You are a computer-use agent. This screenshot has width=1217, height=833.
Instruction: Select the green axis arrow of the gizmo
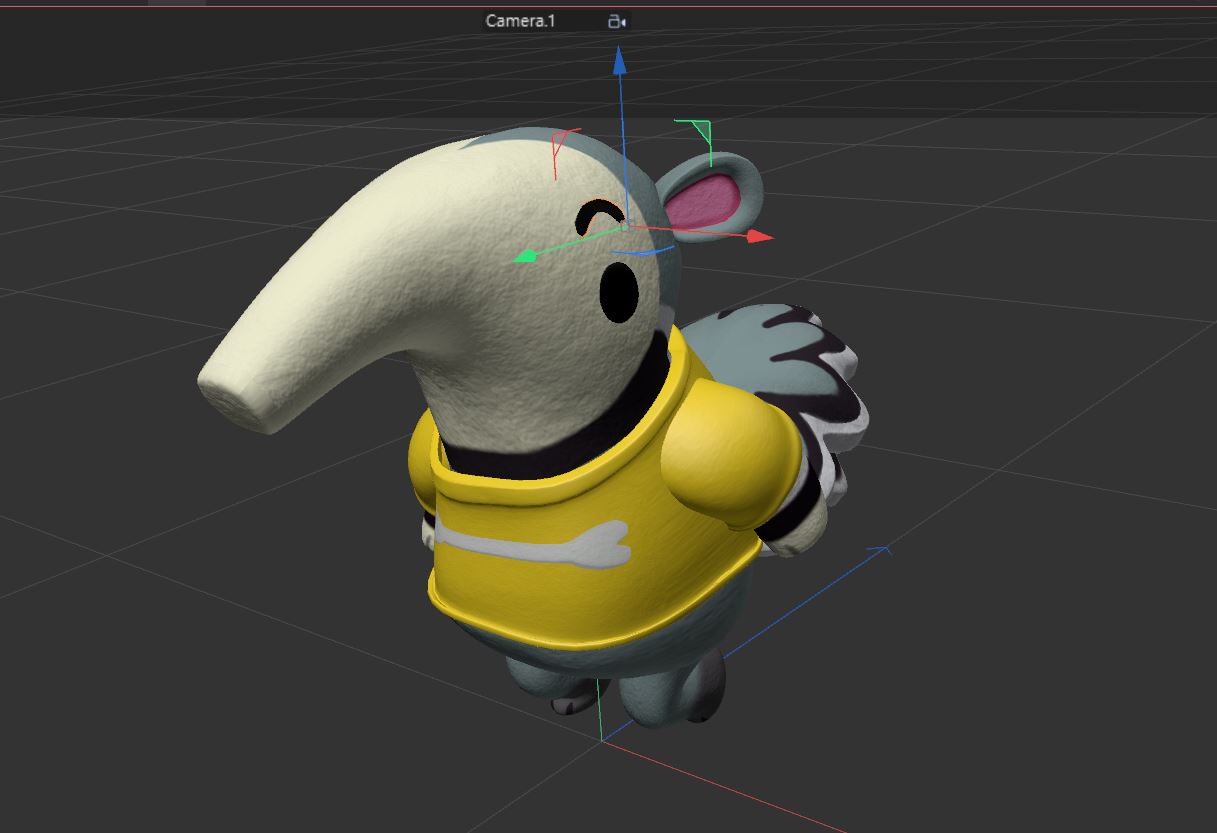(x=527, y=256)
